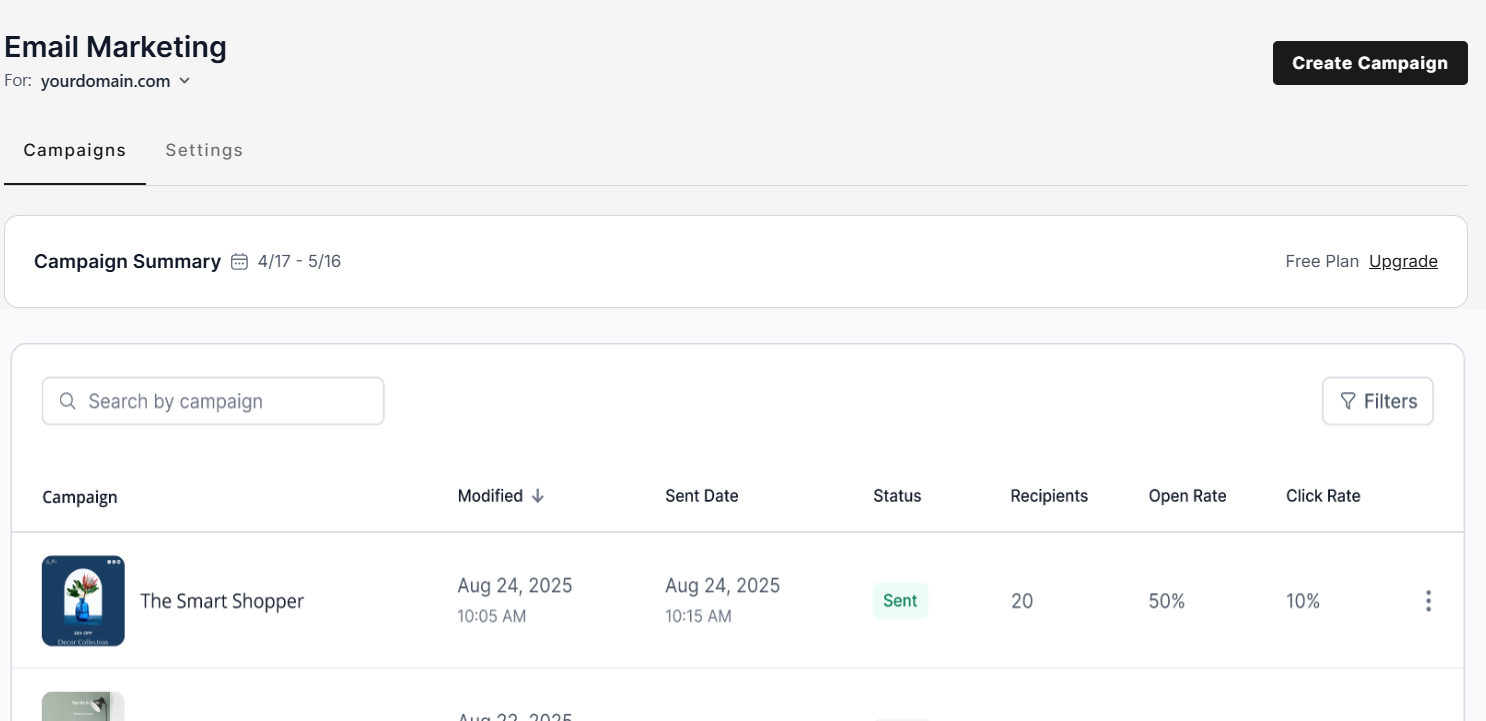1486x721 pixels.
Task: Focus the Search by campaign field
Action: [x=213, y=401]
